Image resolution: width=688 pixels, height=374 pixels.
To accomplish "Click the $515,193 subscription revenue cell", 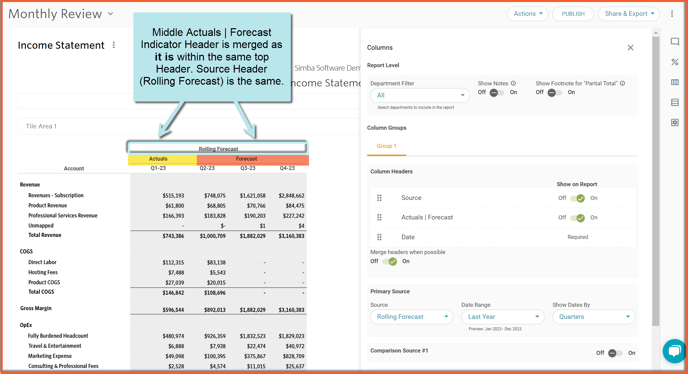I will [x=173, y=196].
